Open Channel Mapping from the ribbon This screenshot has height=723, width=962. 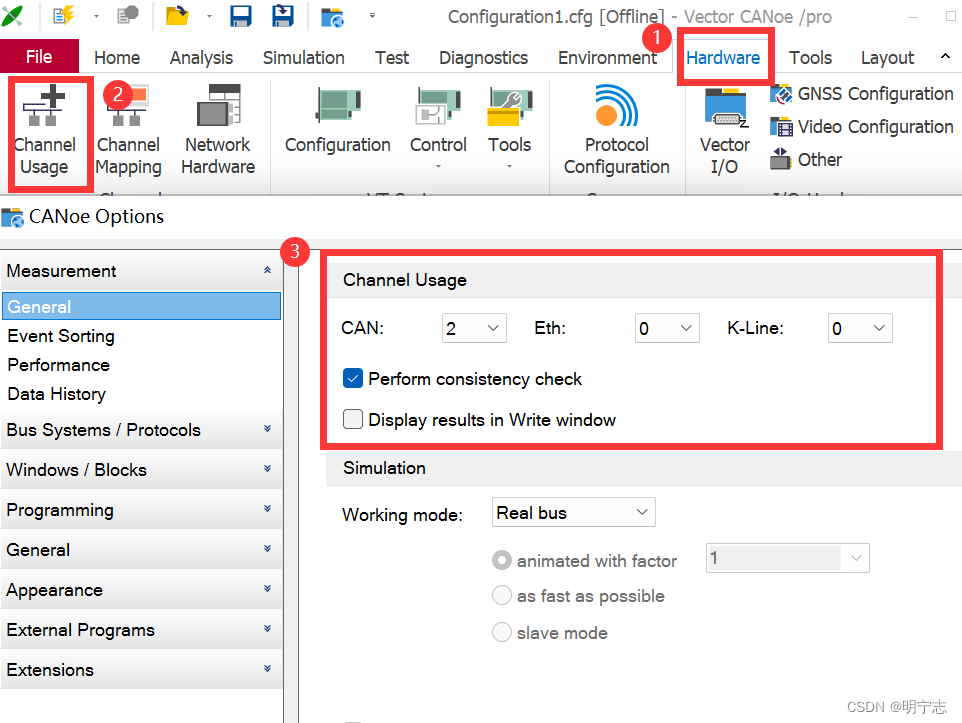pyautogui.click(x=128, y=131)
